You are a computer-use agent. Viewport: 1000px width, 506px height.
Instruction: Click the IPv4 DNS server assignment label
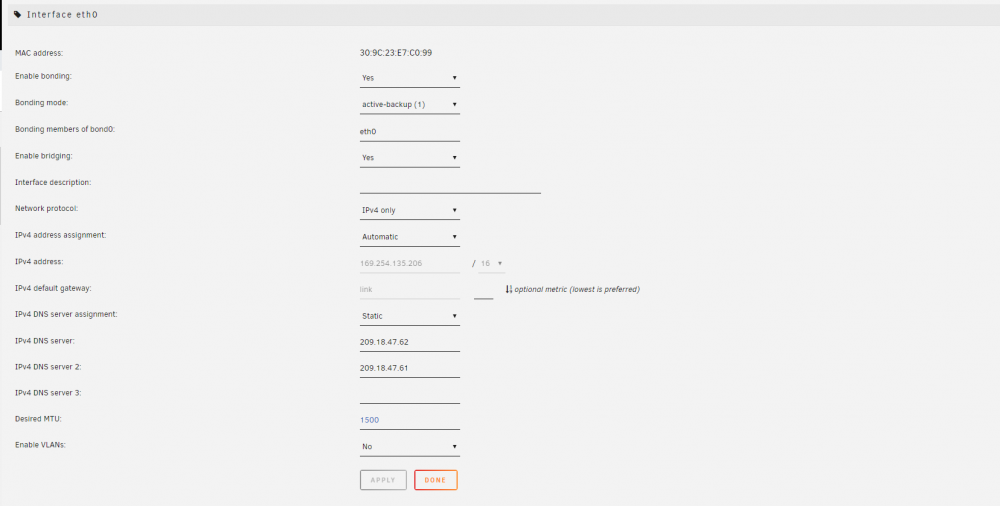[x=66, y=314]
